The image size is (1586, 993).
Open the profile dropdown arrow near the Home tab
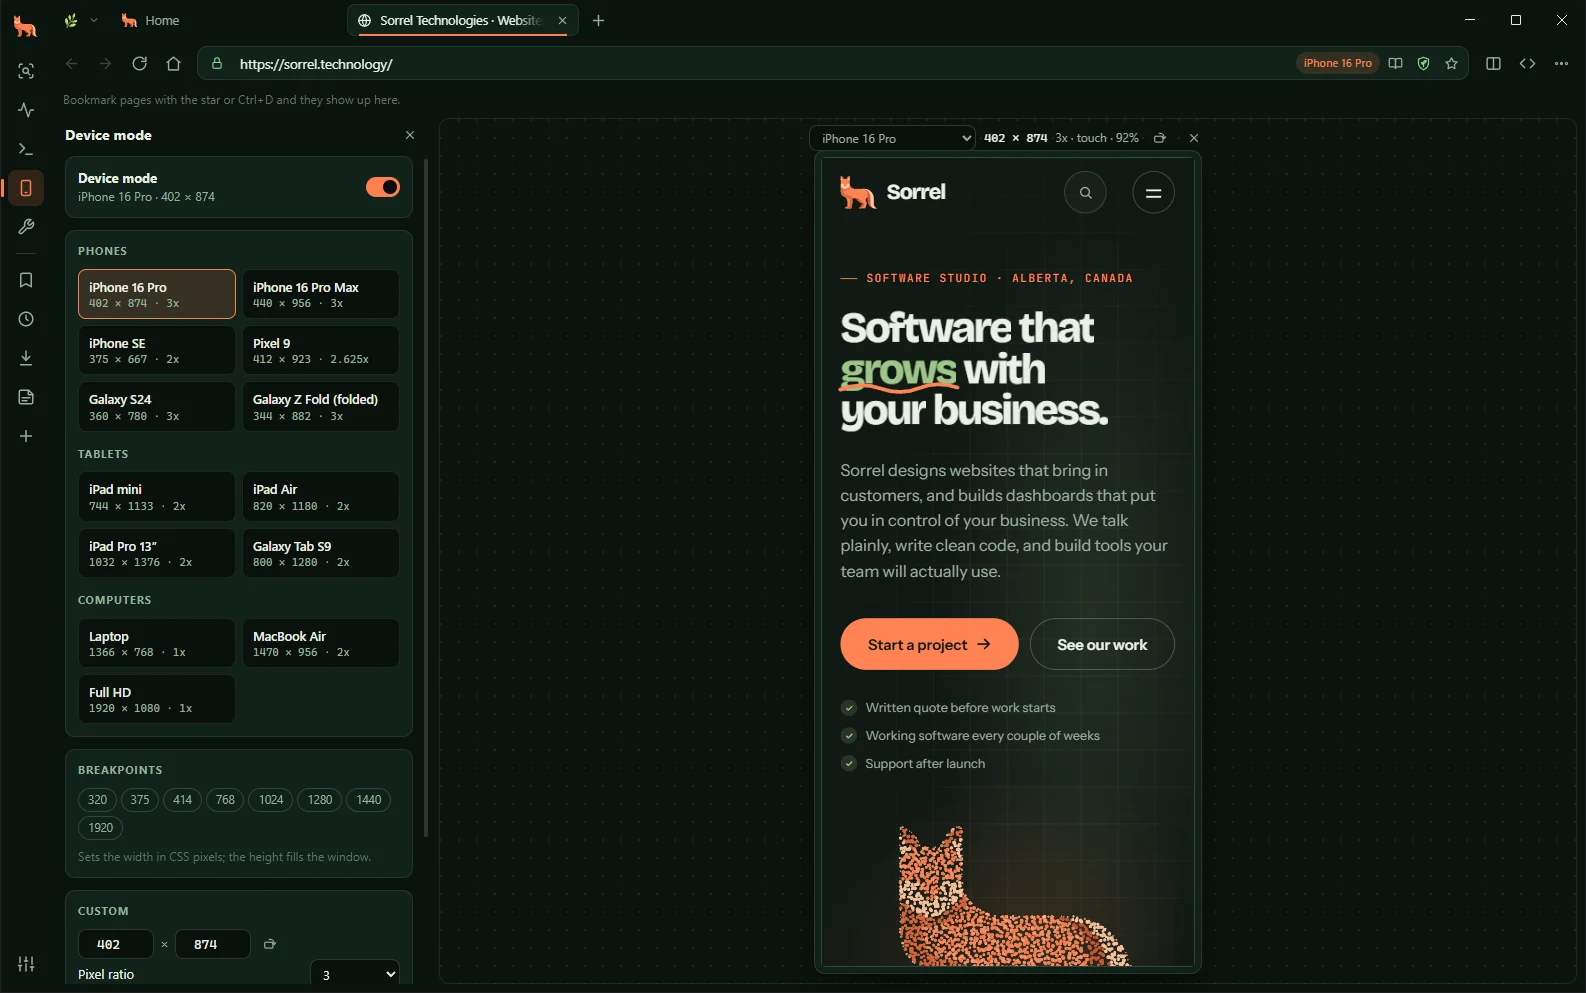point(94,20)
